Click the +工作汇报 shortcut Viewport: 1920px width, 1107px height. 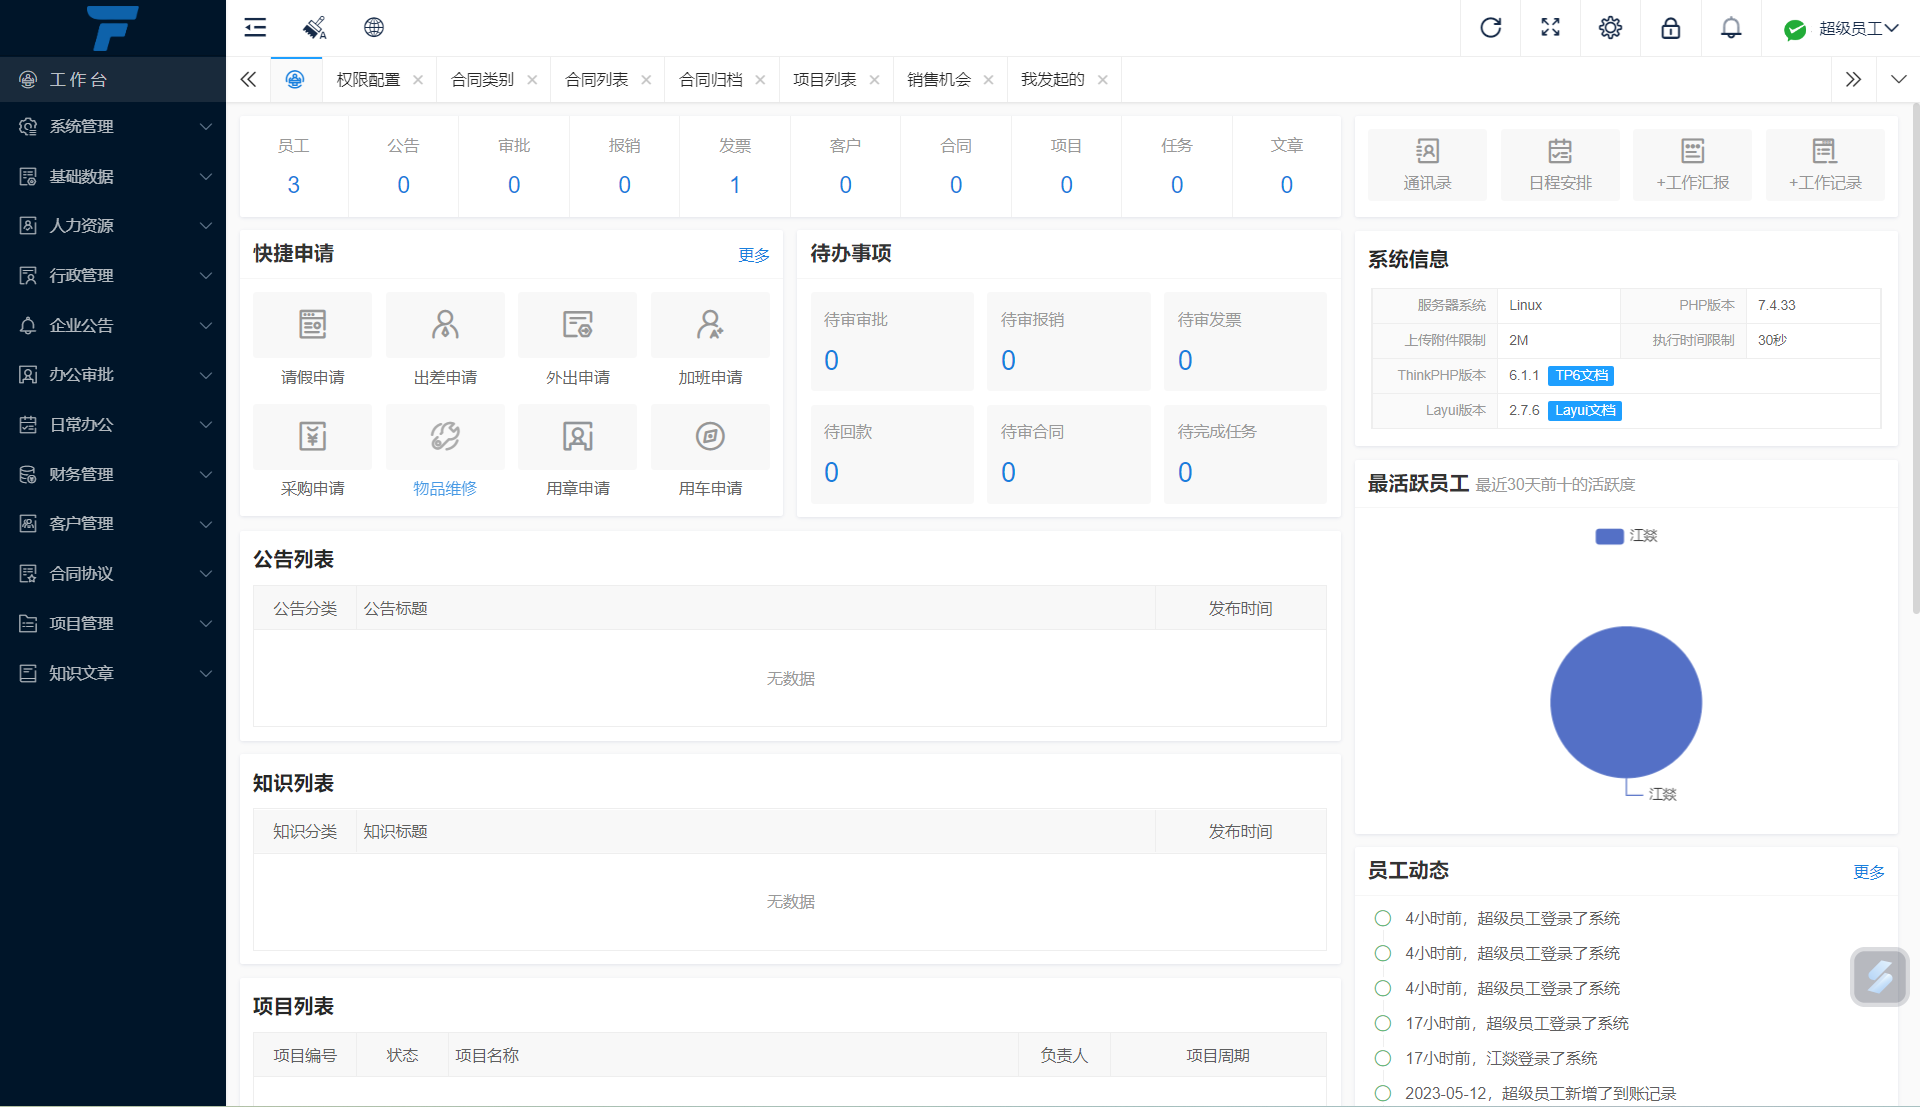[x=1693, y=165]
